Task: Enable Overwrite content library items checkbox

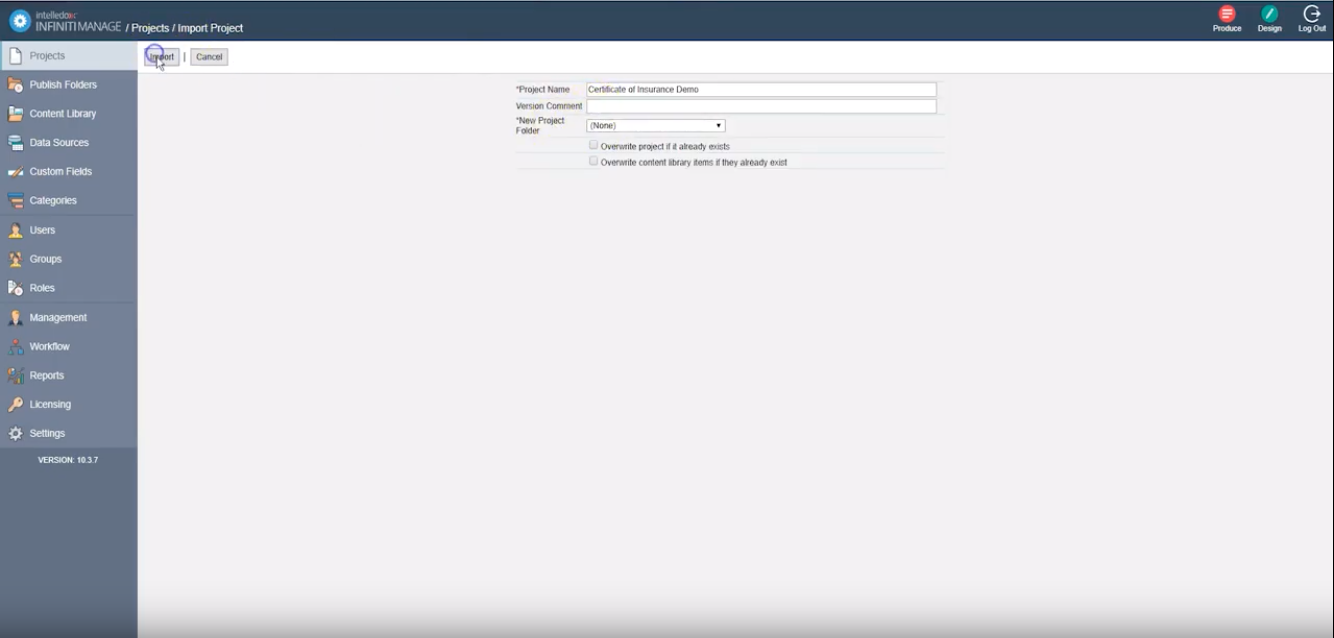Action: coord(594,161)
